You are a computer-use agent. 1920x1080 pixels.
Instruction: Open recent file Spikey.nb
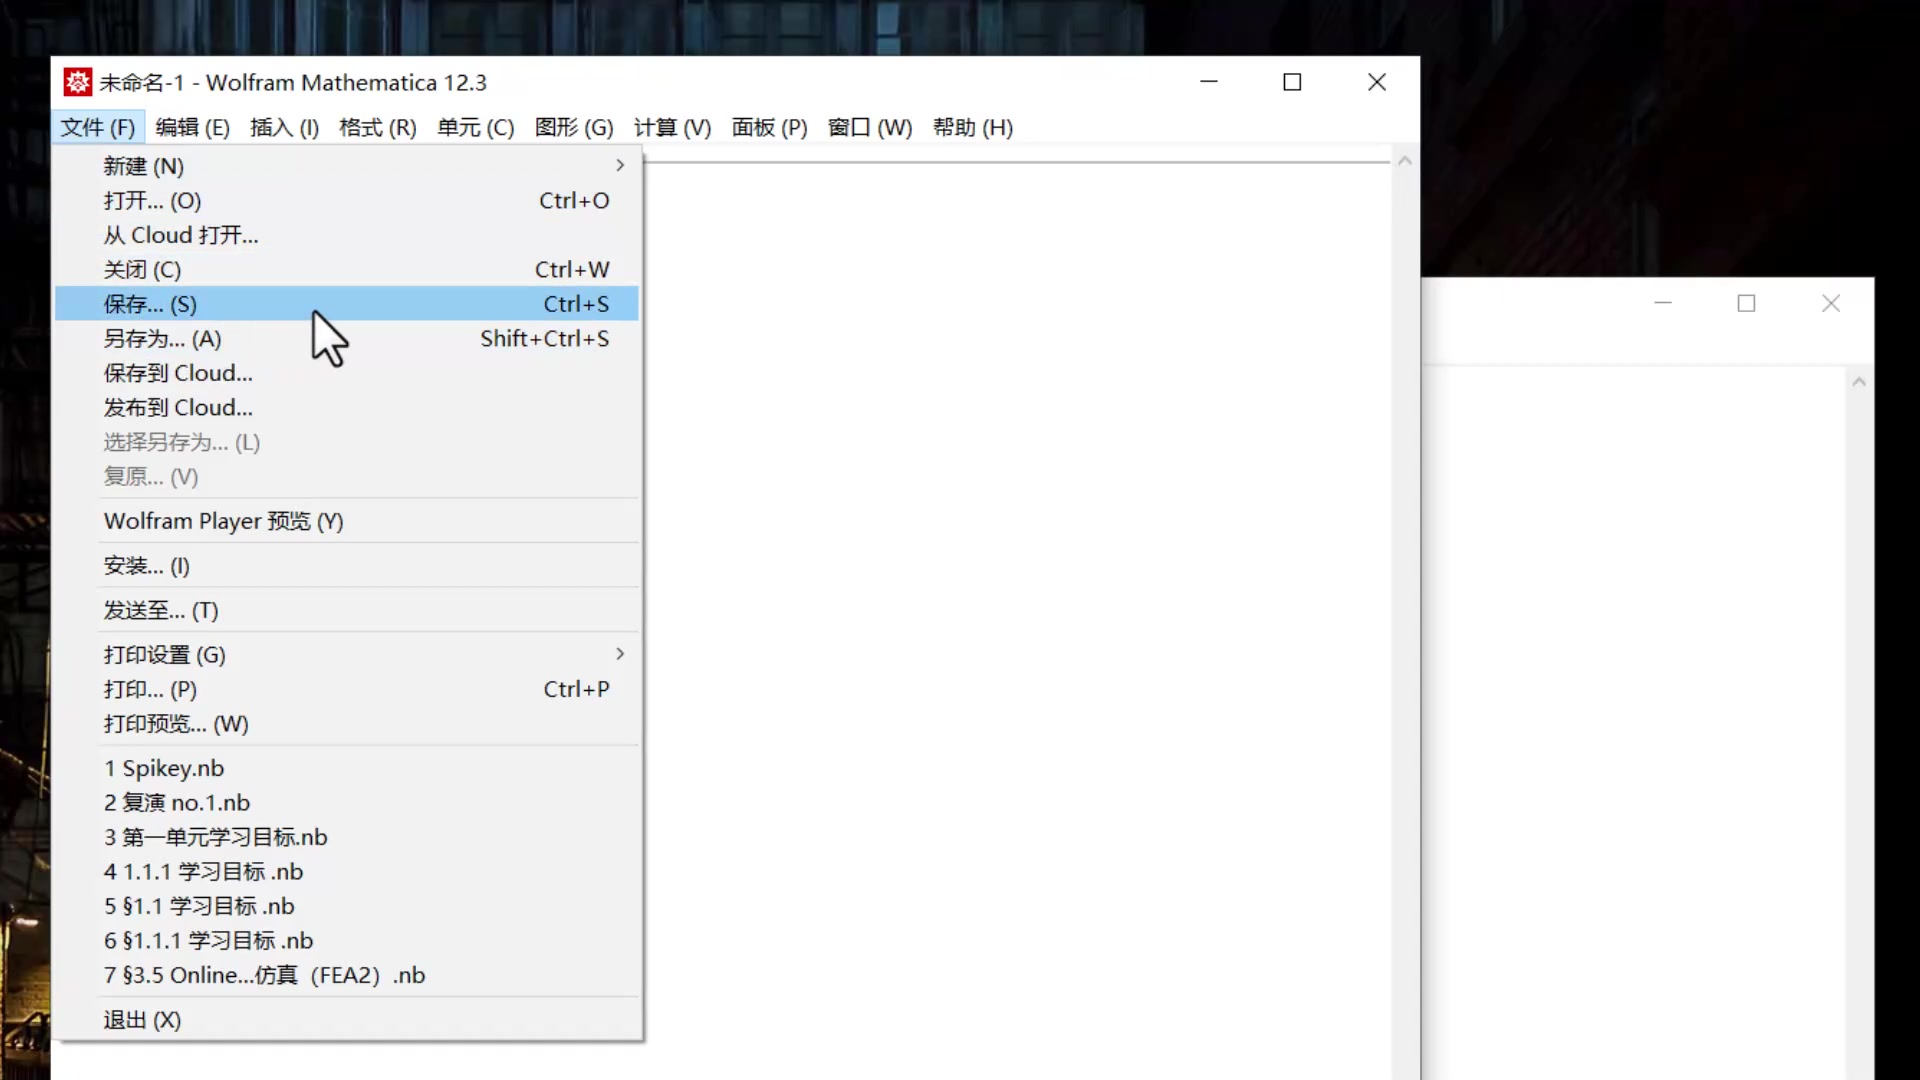click(x=164, y=768)
